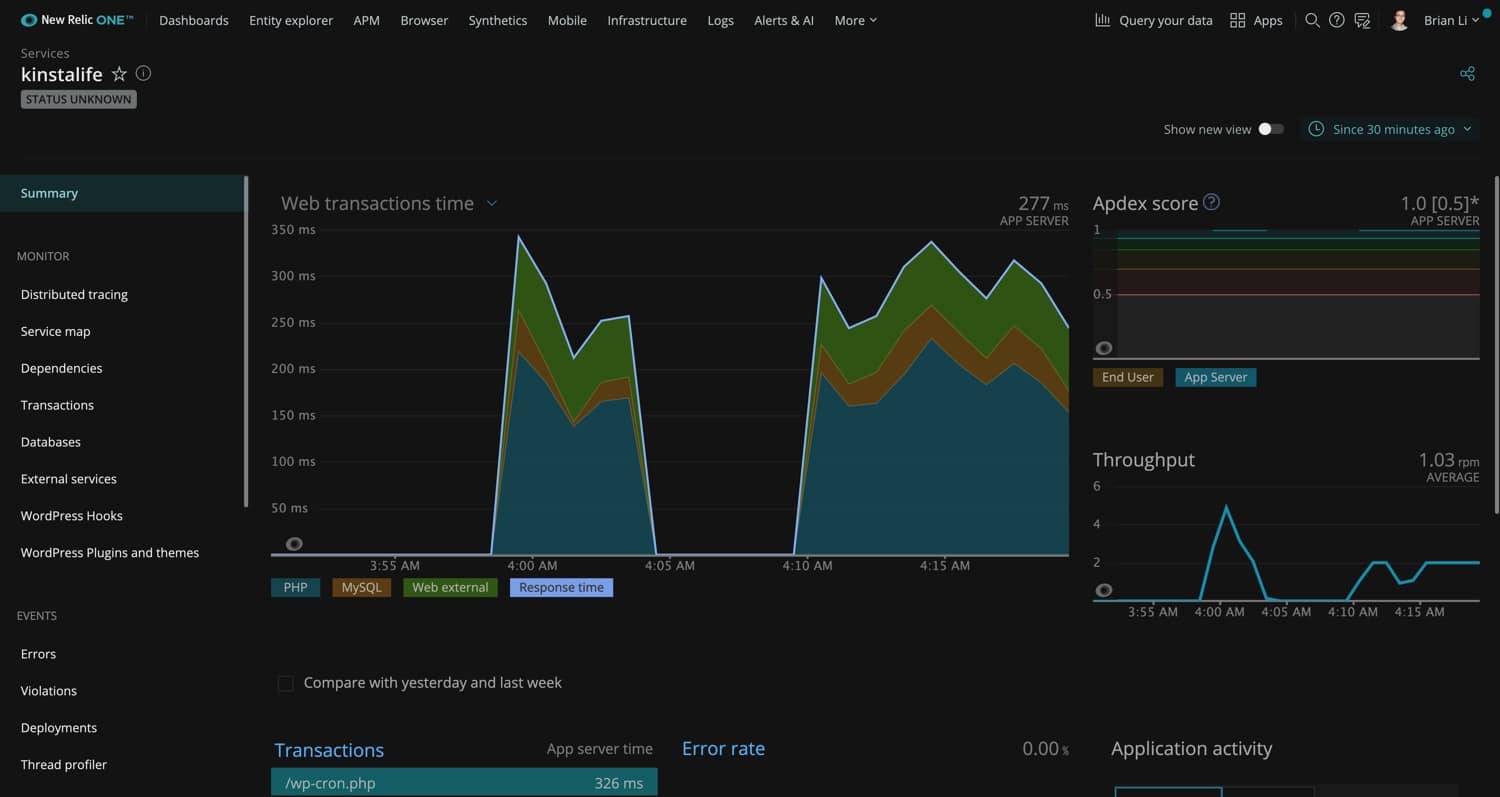Click the share icon at top right
Viewport: 1500px width, 797px height.
click(1467, 74)
